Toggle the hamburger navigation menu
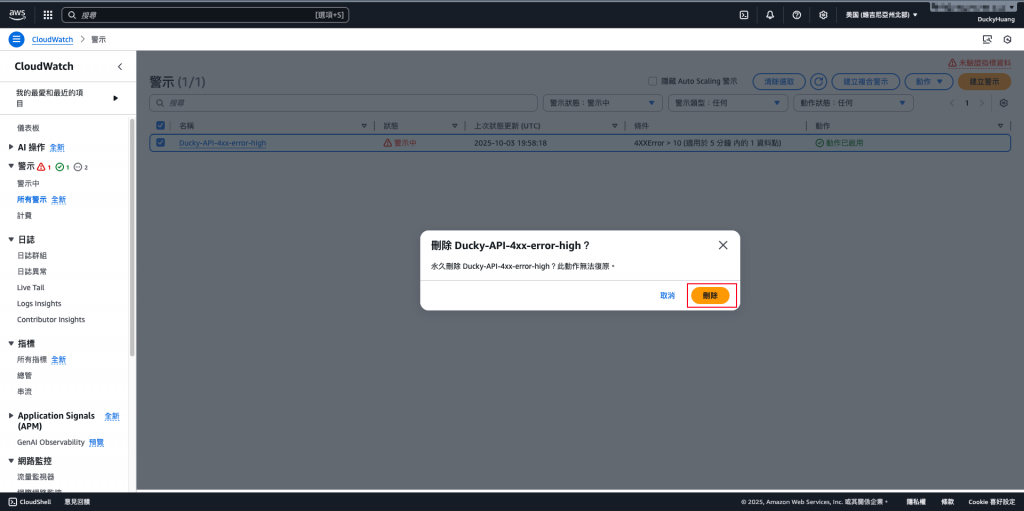The width and height of the screenshot is (1024, 511). click(x=16, y=39)
